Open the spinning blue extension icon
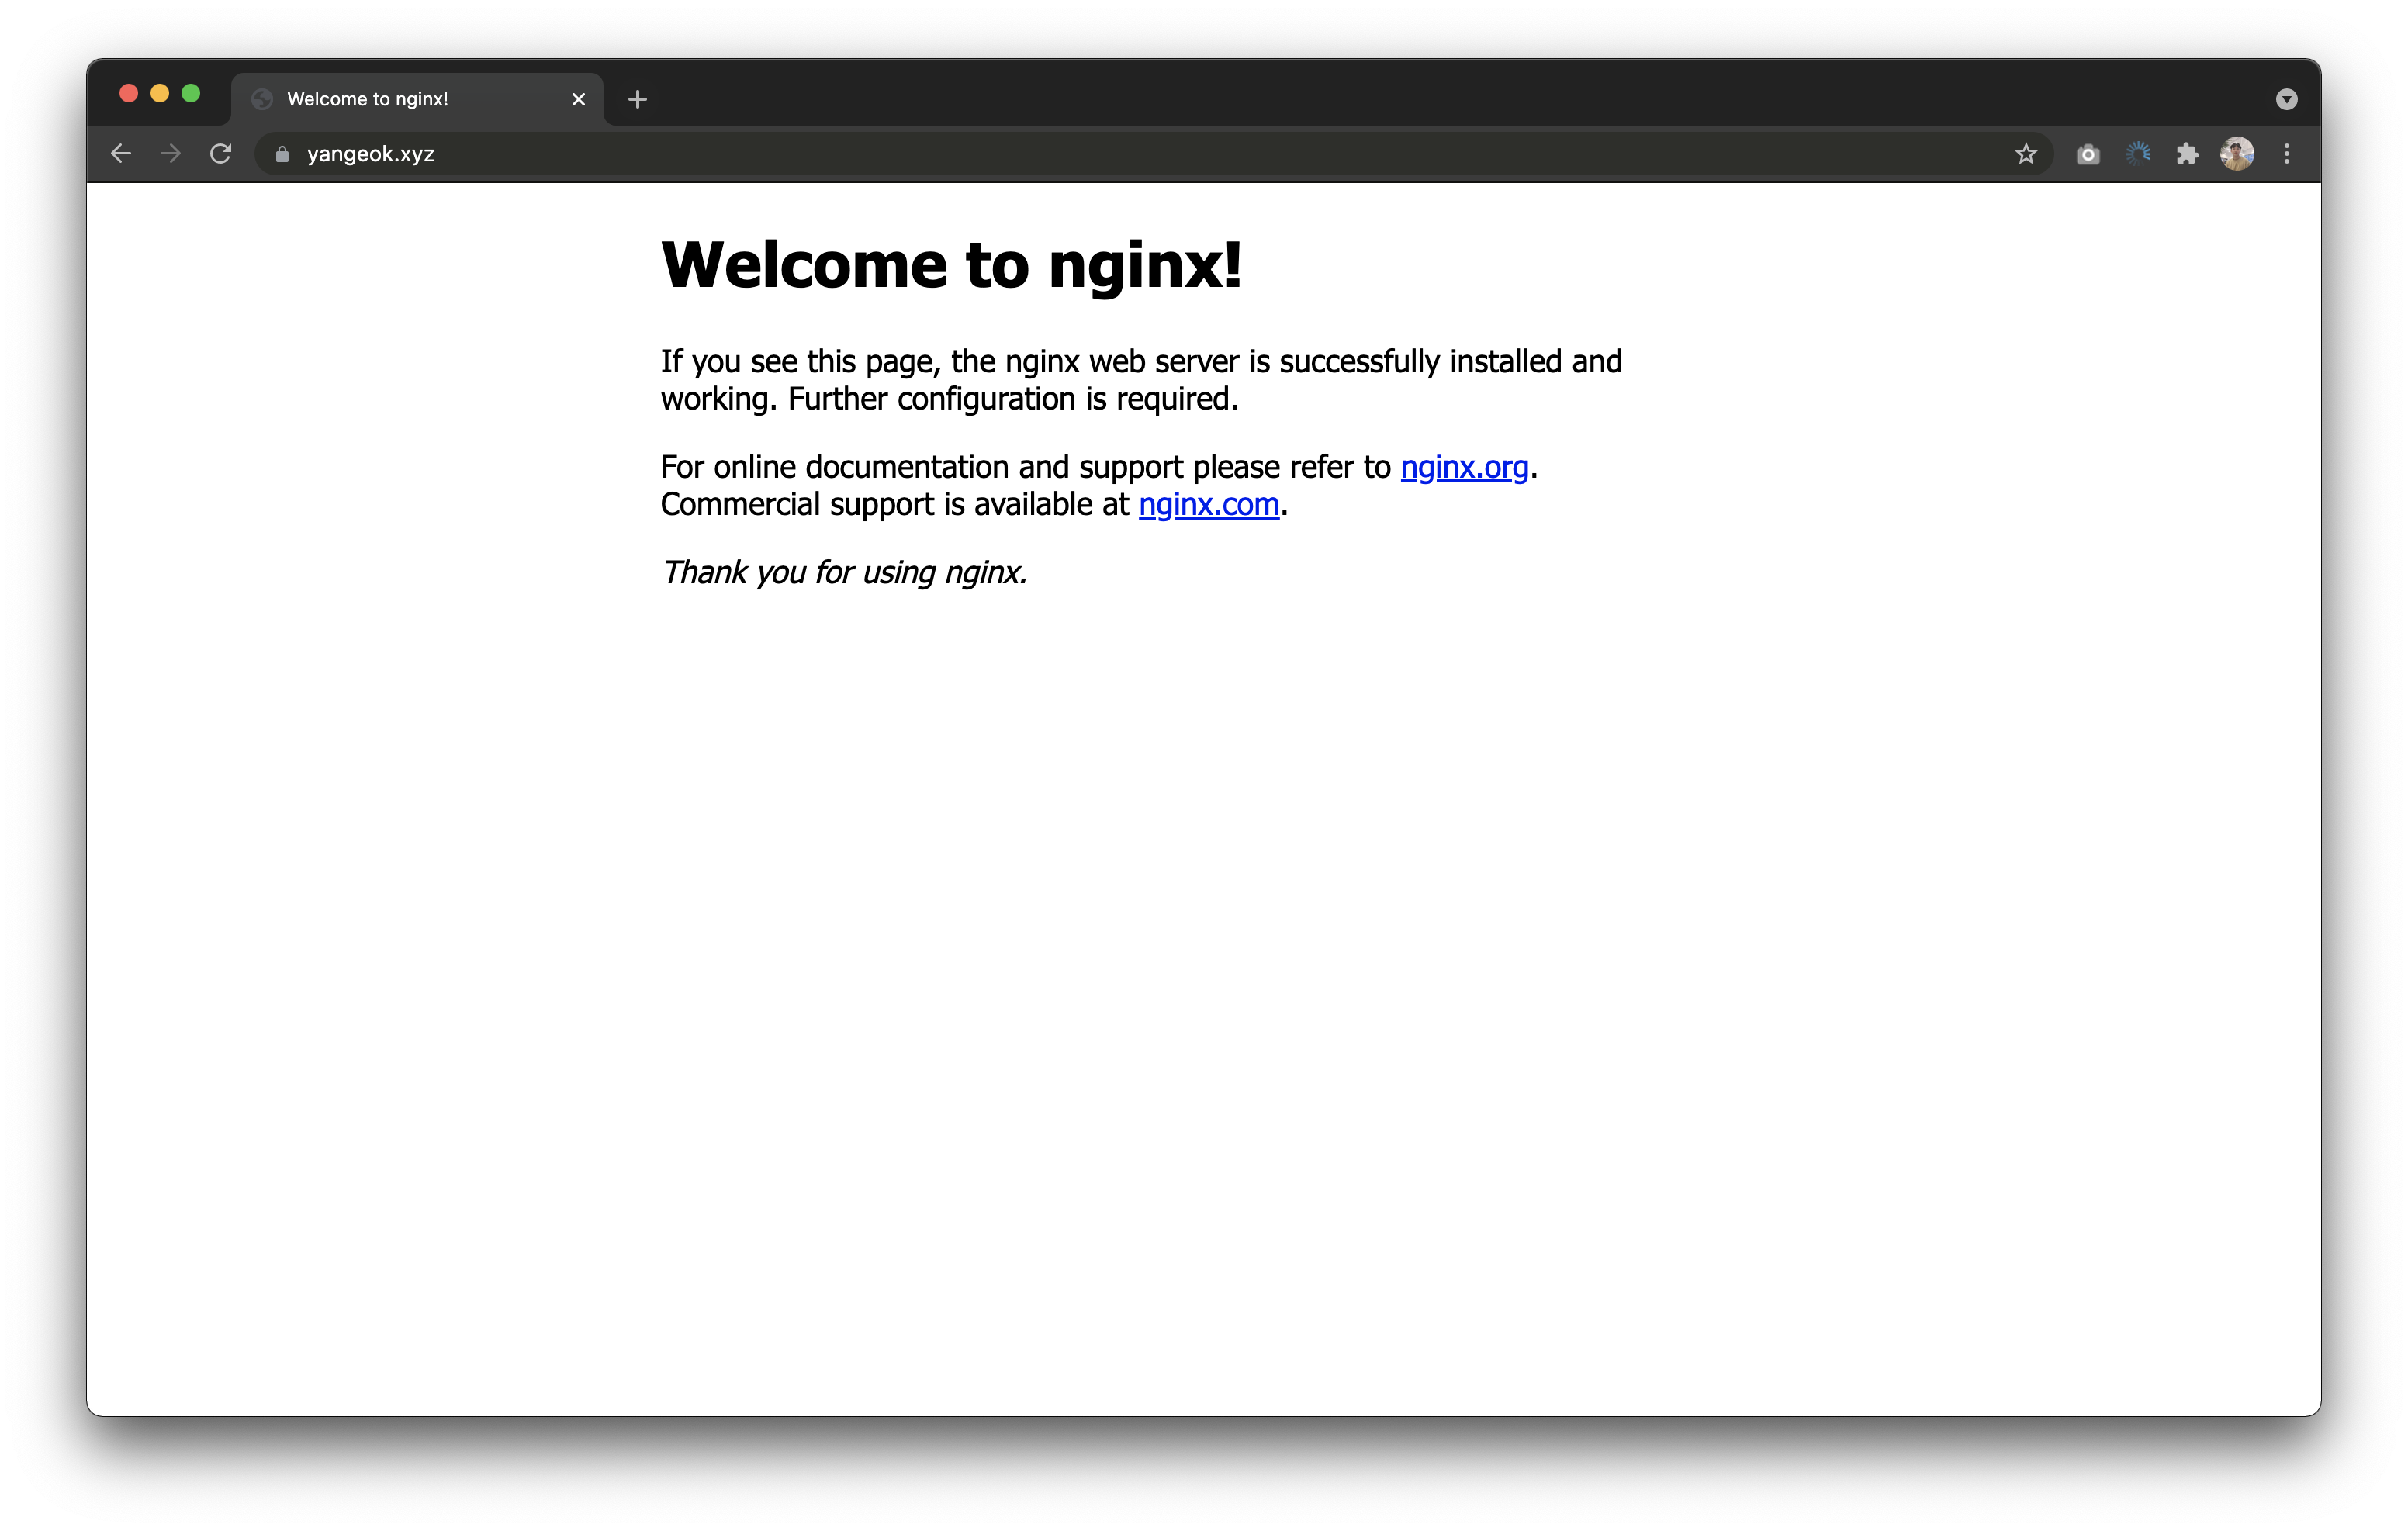Screen dimensions: 2408x1531 click(x=2138, y=154)
